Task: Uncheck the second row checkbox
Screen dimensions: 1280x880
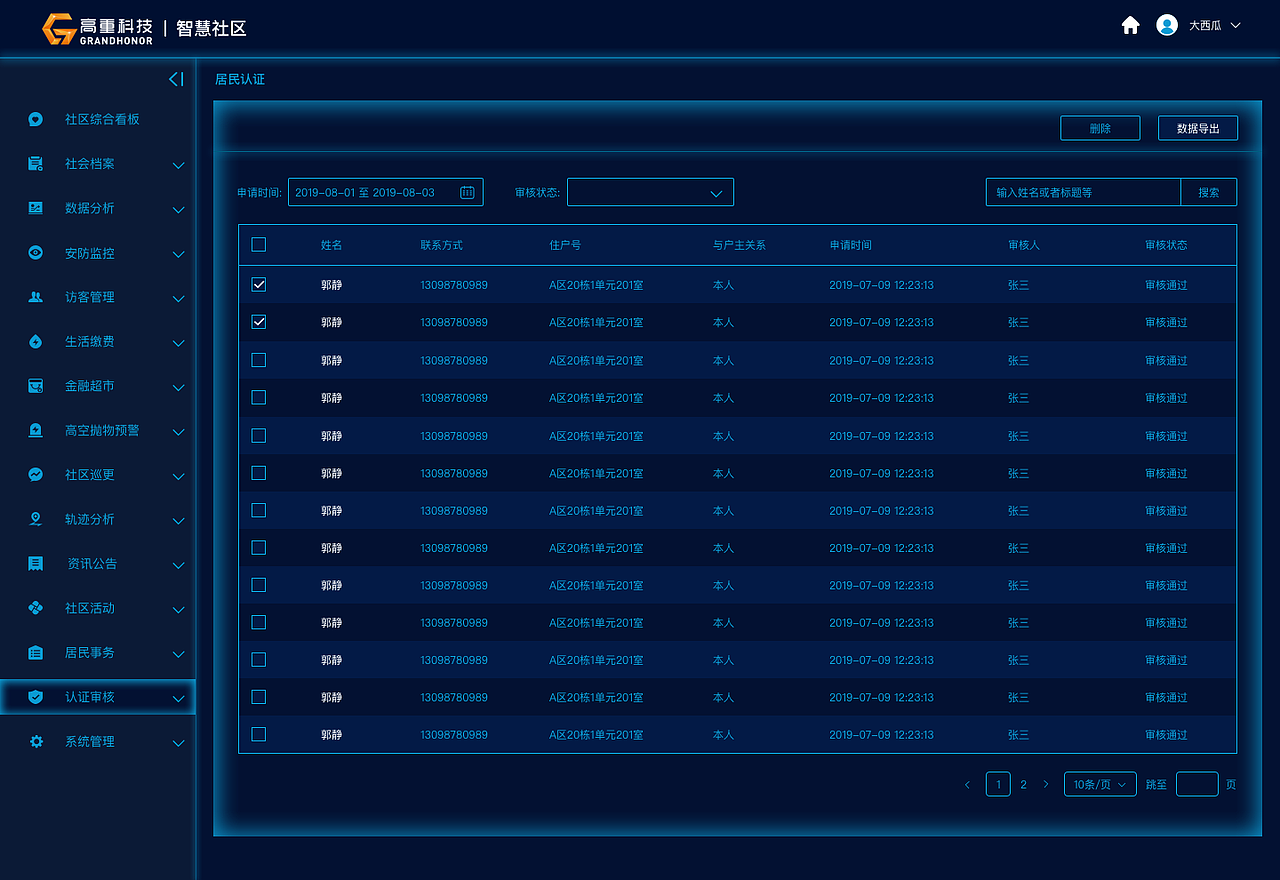Action: [259, 322]
